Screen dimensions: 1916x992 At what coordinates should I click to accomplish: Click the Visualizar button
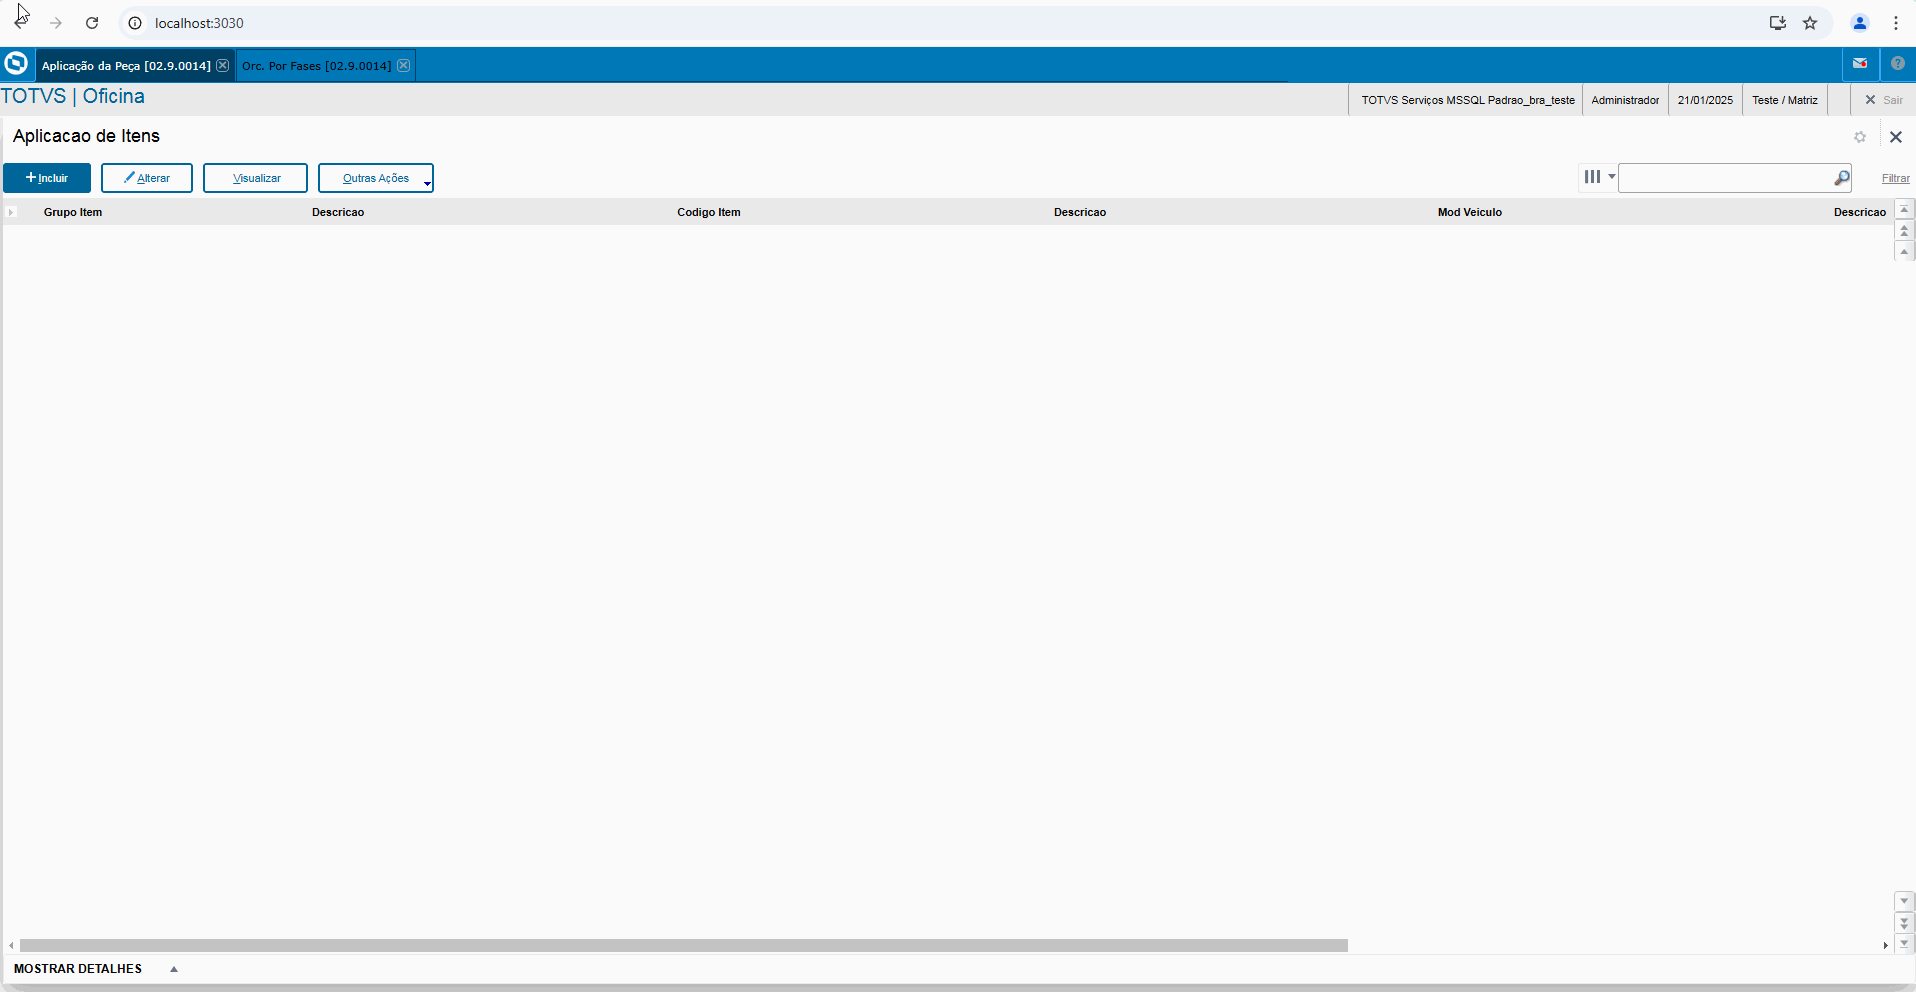coord(255,178)
